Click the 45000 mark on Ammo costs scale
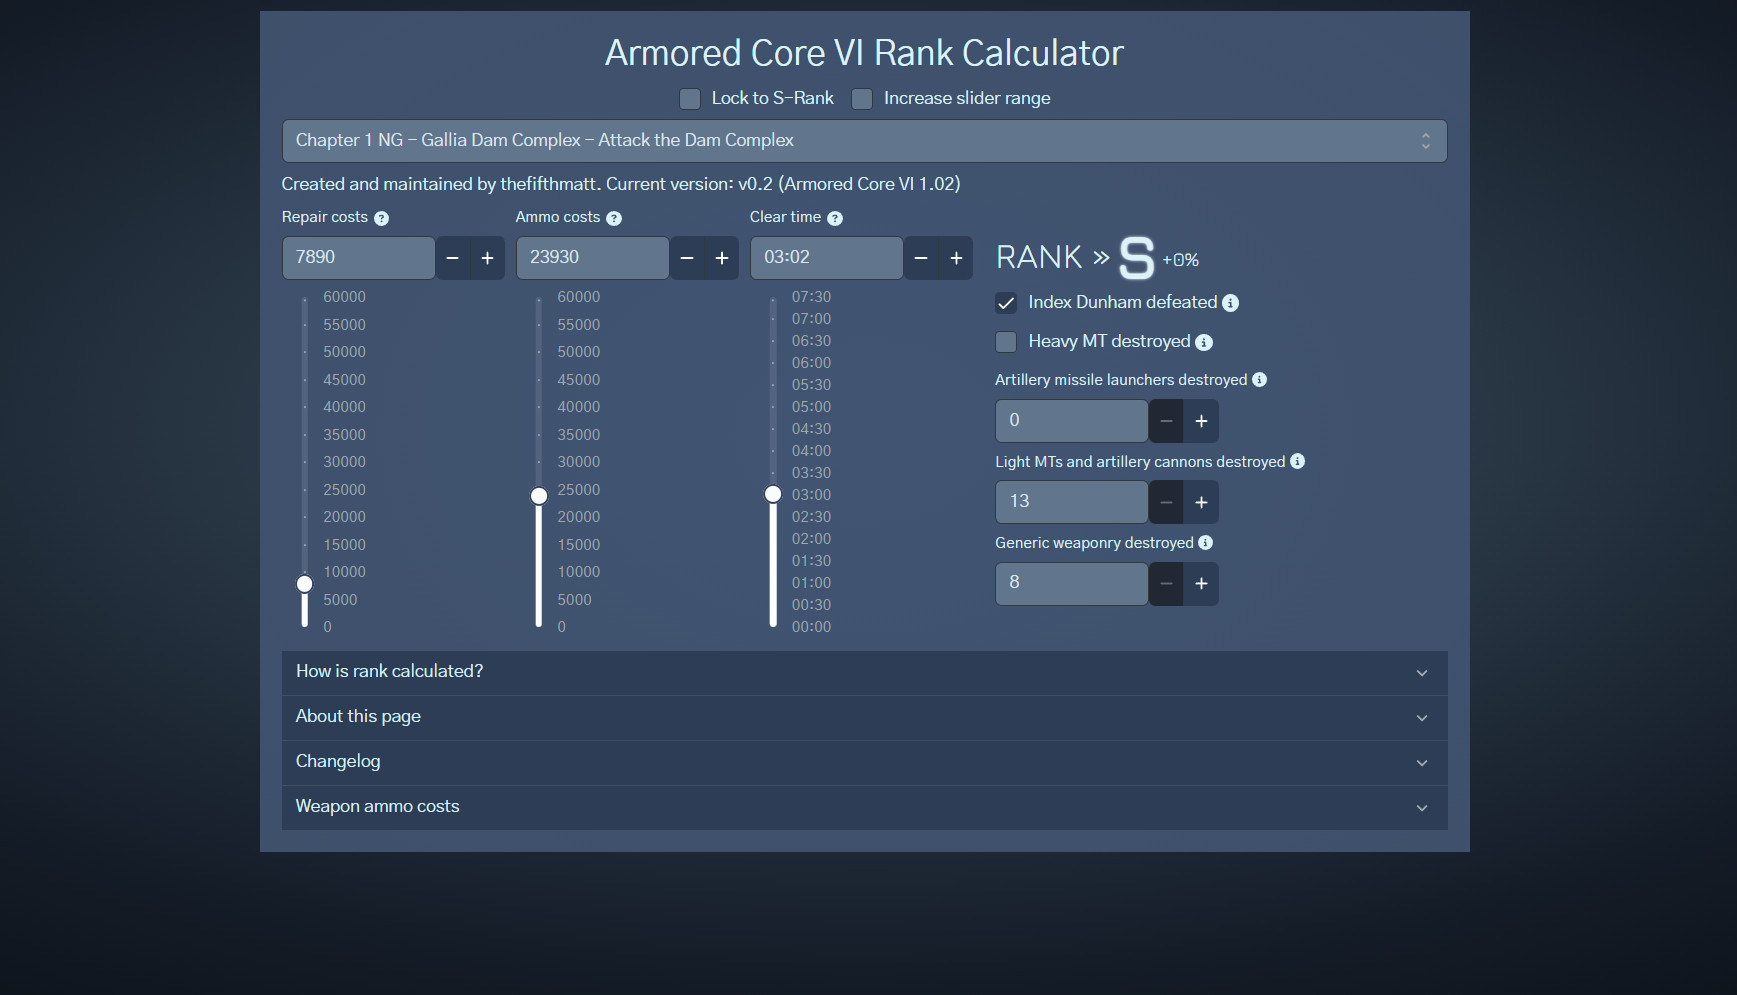Screen dimensions: 1737x995 click(579, 380)
